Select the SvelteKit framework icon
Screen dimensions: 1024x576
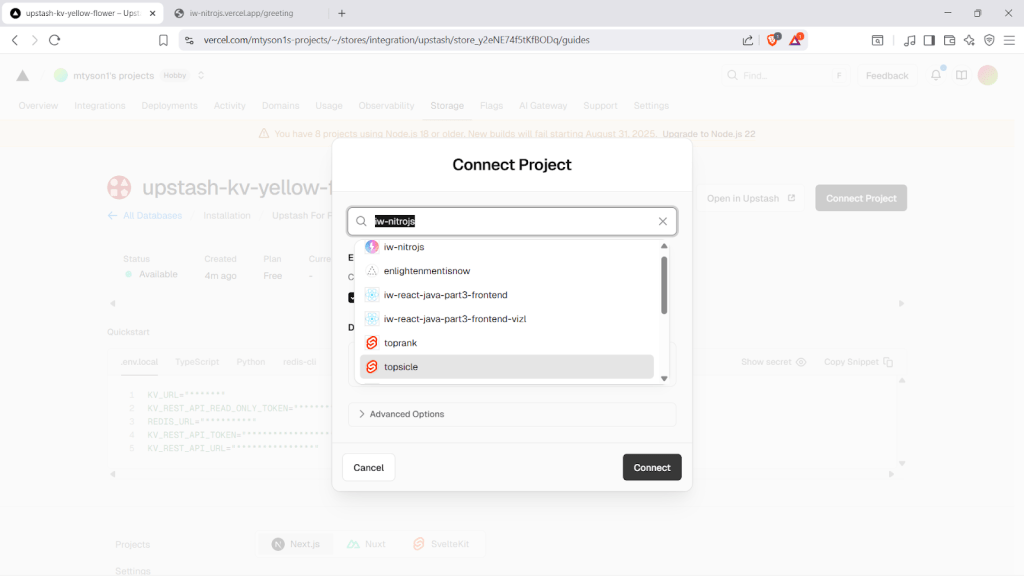point(419,544)
